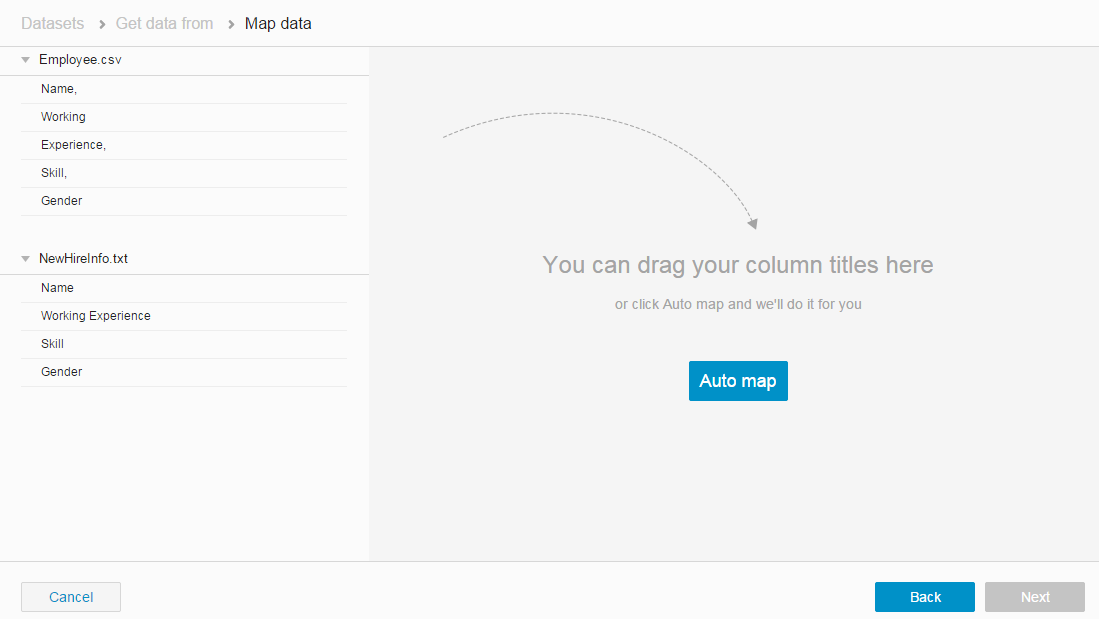Image resolution: width=1099 pixels, height=619 pixels.
Task: Select the Working column under Employee.csv
Action: tap(63, 117)
